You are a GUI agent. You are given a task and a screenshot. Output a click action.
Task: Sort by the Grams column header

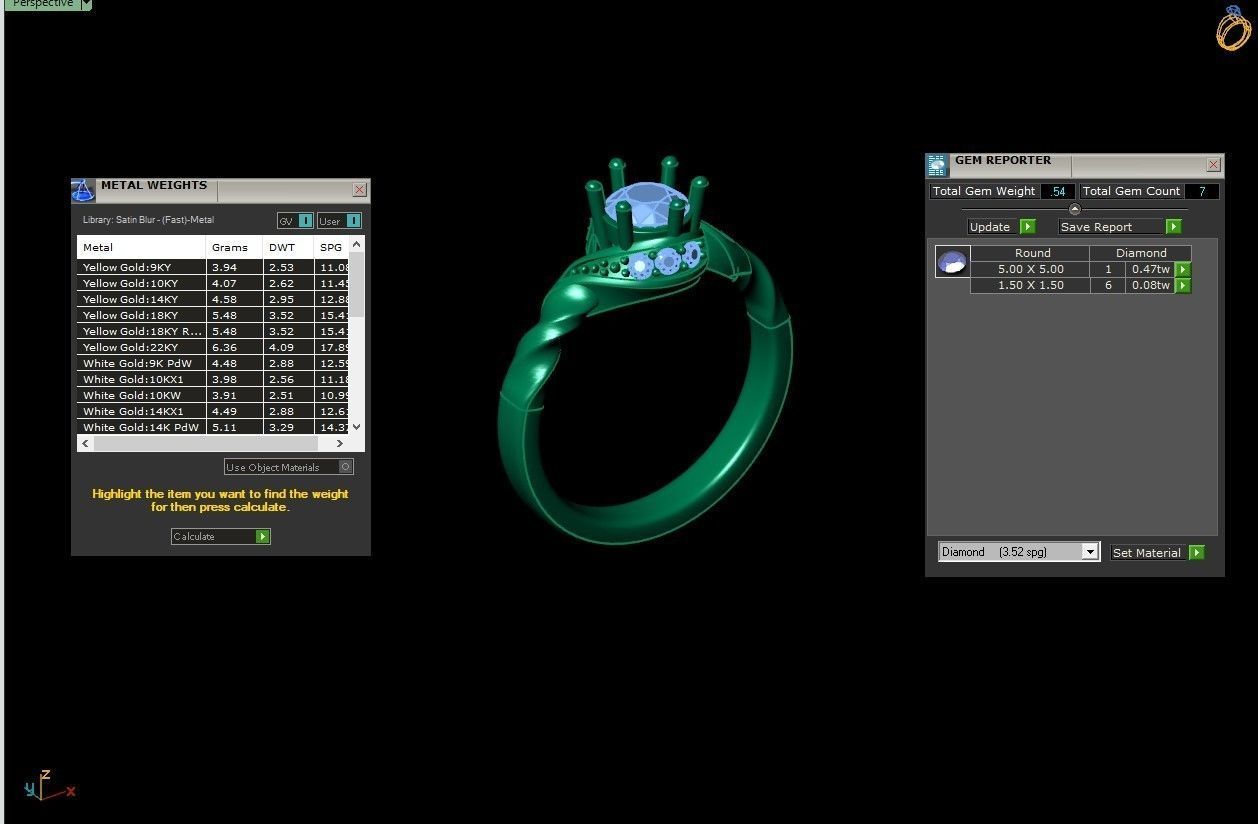click(235, 247)
